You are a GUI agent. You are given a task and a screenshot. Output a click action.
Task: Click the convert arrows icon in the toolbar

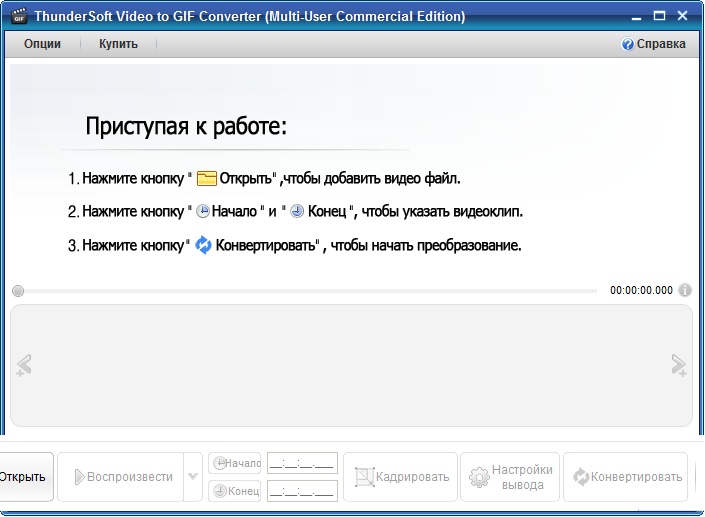(x=581, y=477)
